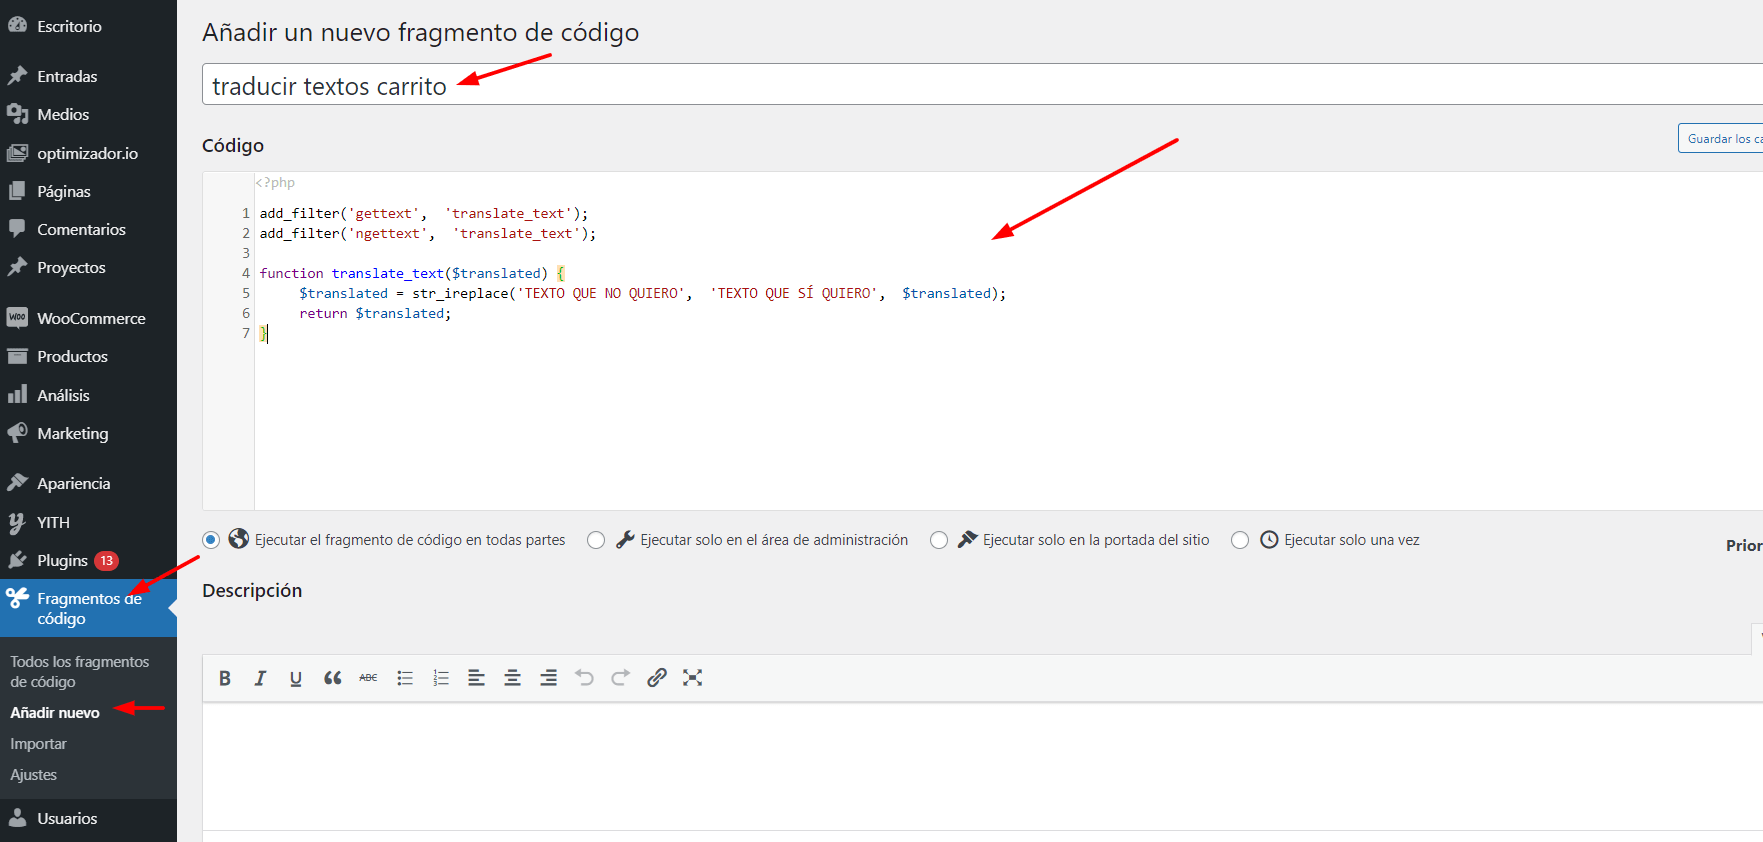Select Ejecutar solo una vez option
The width and height of the screenshot is (1763, 842).
(x=1240, y=540)
